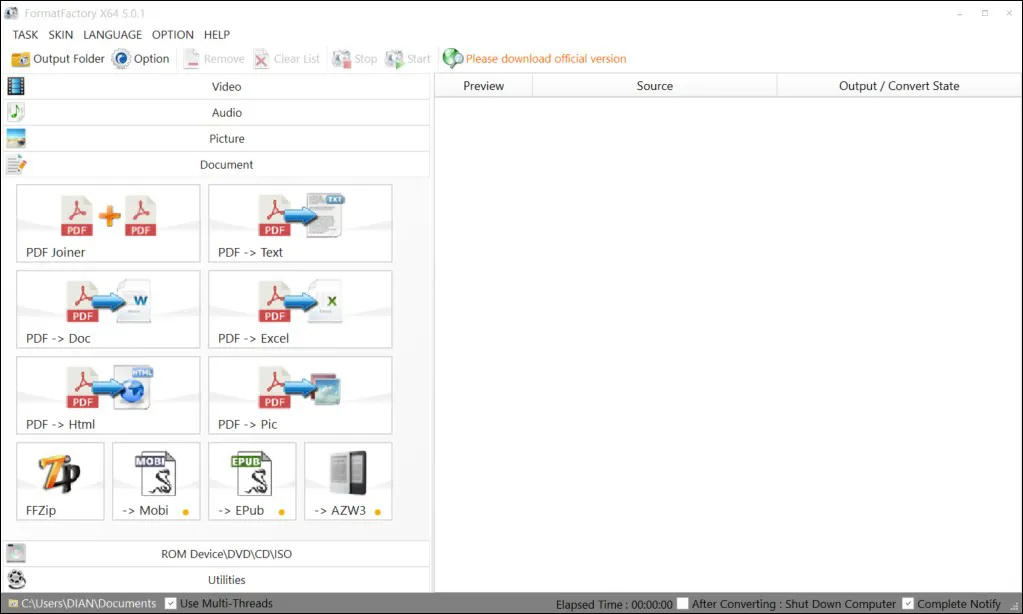Select the PDF to Pic converter

[x=299, y=394]
